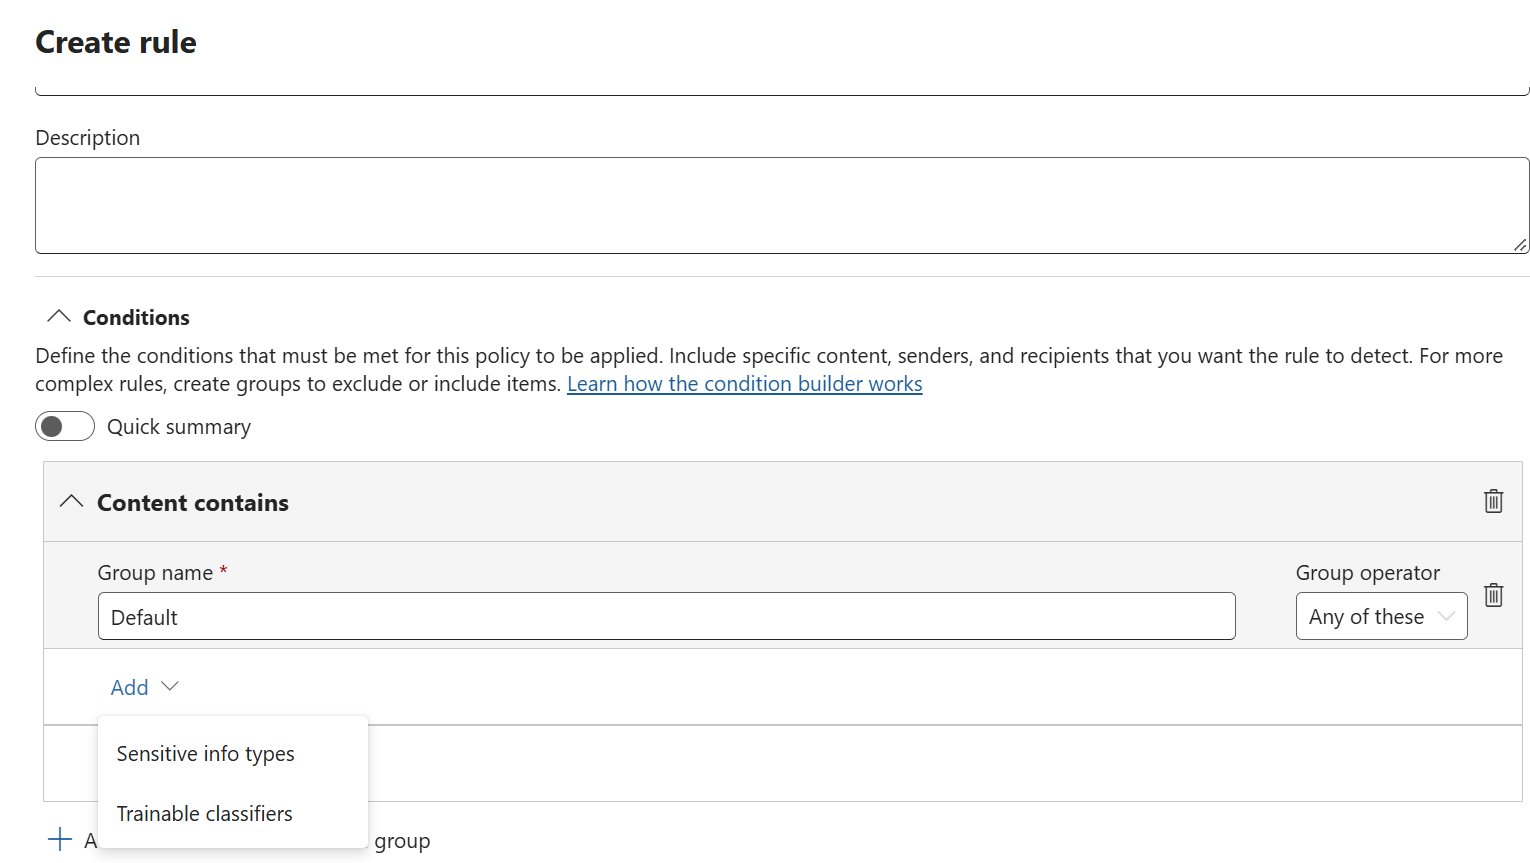Click the Quick summary label

(x=179, y=427)
